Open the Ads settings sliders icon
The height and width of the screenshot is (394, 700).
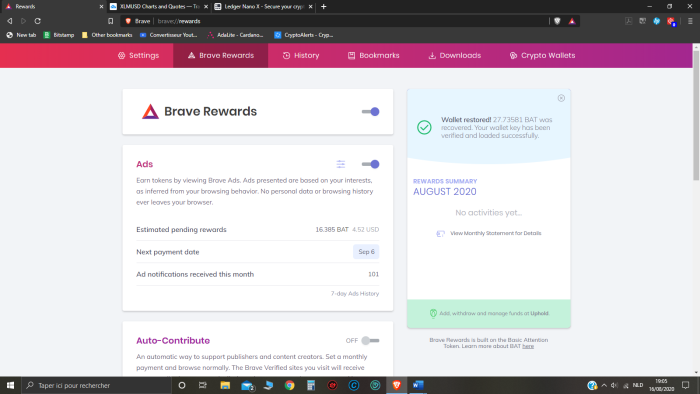341,164
